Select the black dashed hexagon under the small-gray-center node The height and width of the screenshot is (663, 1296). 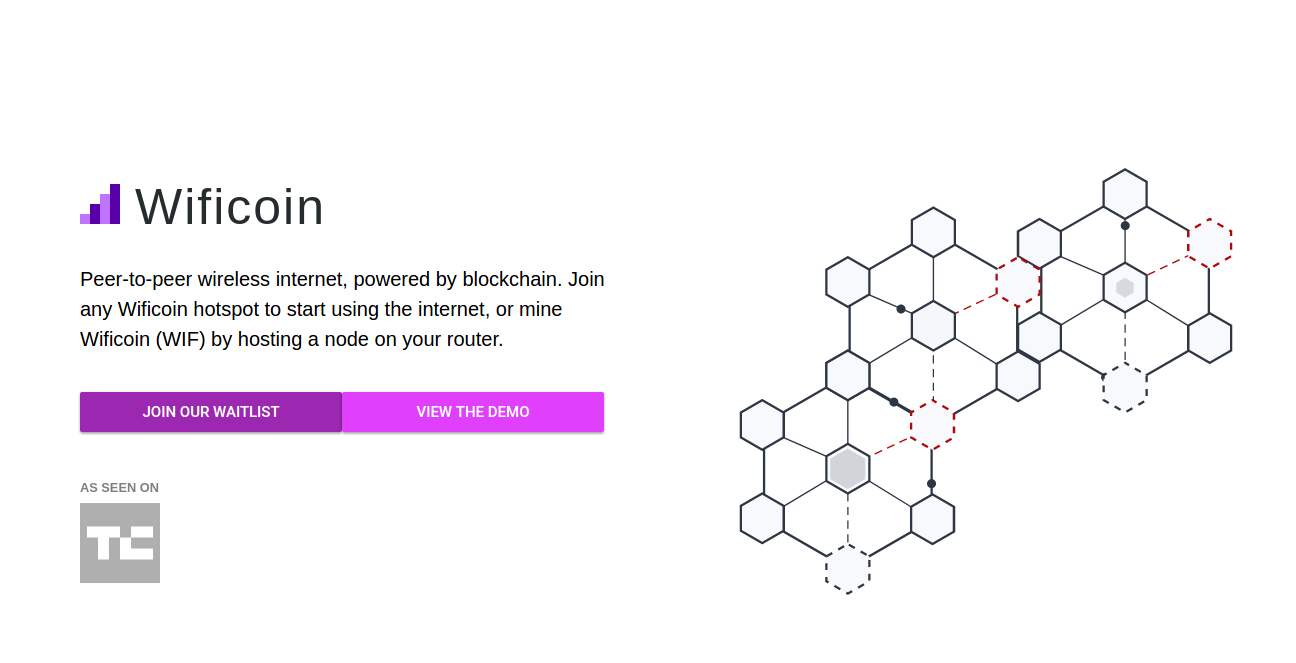[1125, 387]
